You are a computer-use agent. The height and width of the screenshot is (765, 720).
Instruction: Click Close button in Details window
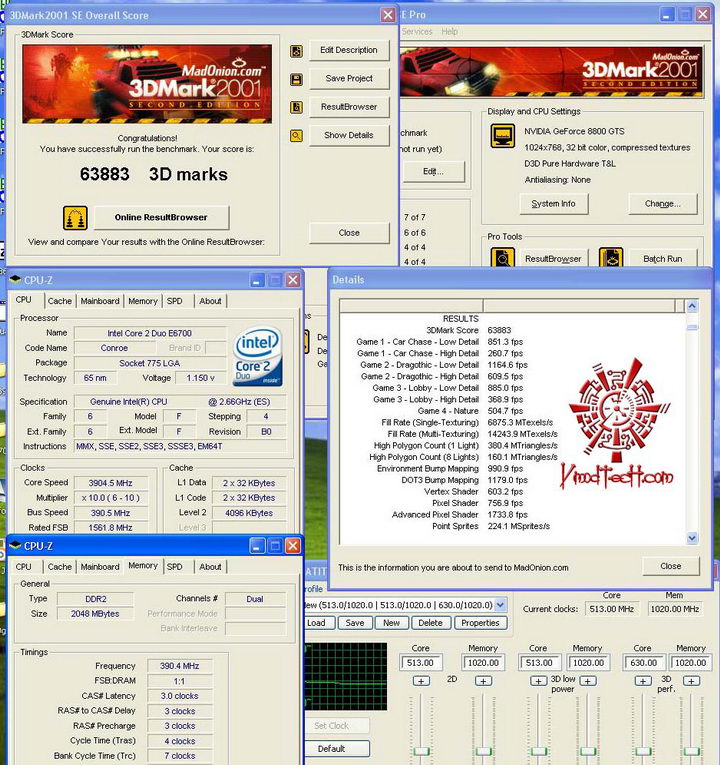[671, 566]
